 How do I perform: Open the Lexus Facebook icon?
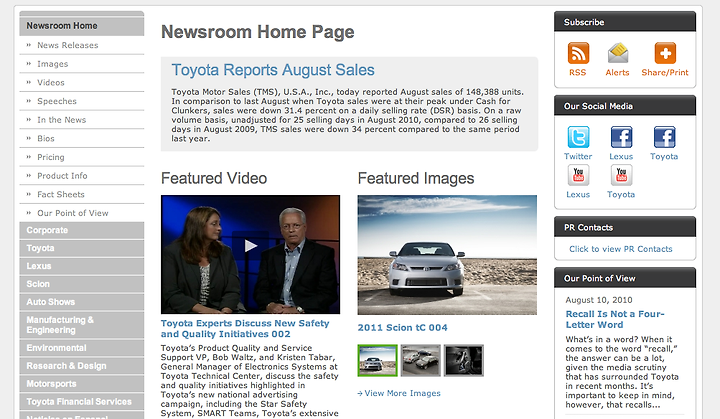pyautogui.click(x=621, y=137)
